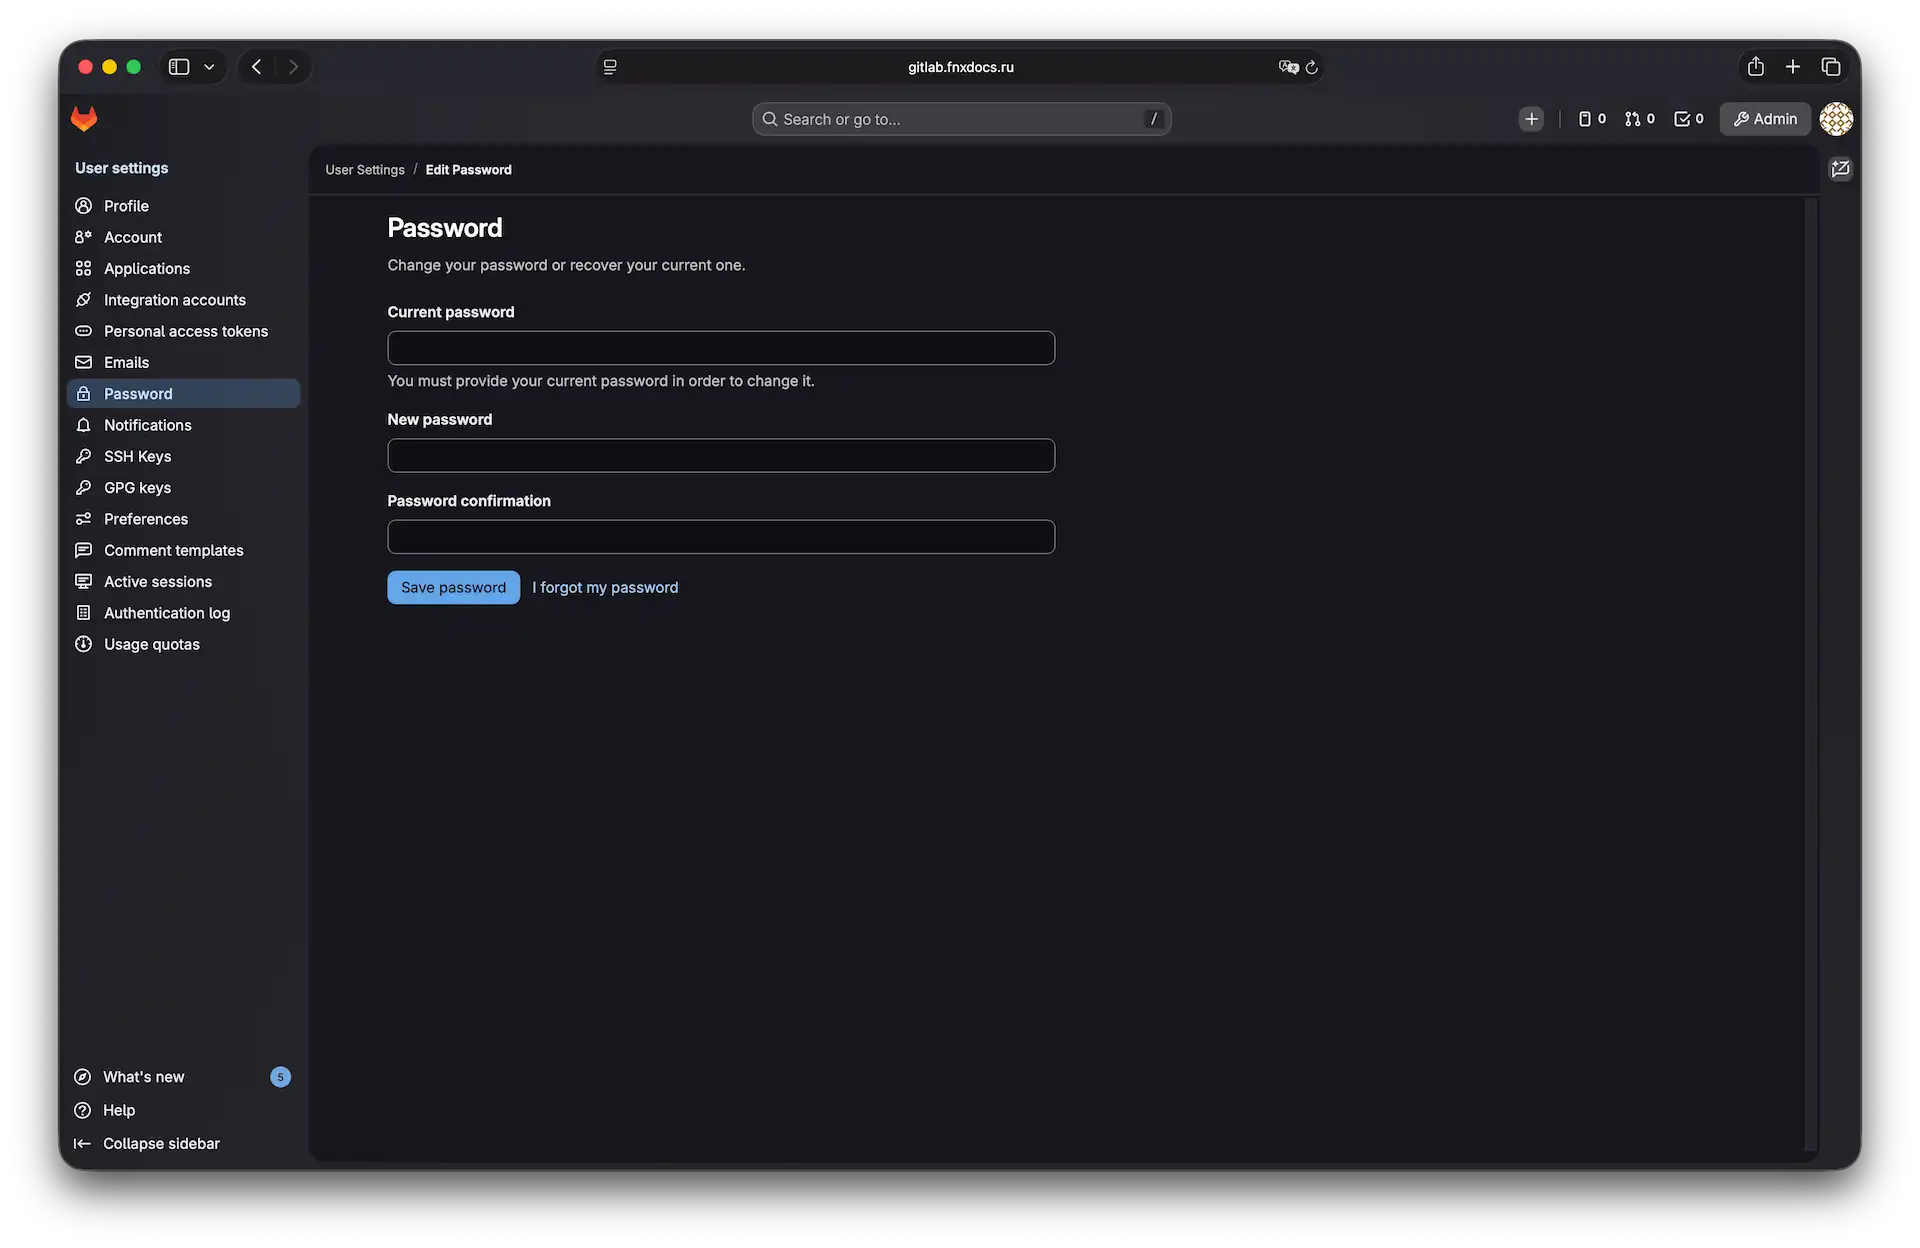Open the User Settings breadcrumb link
1920x1248 pixels.
click(x=364, y=169)
